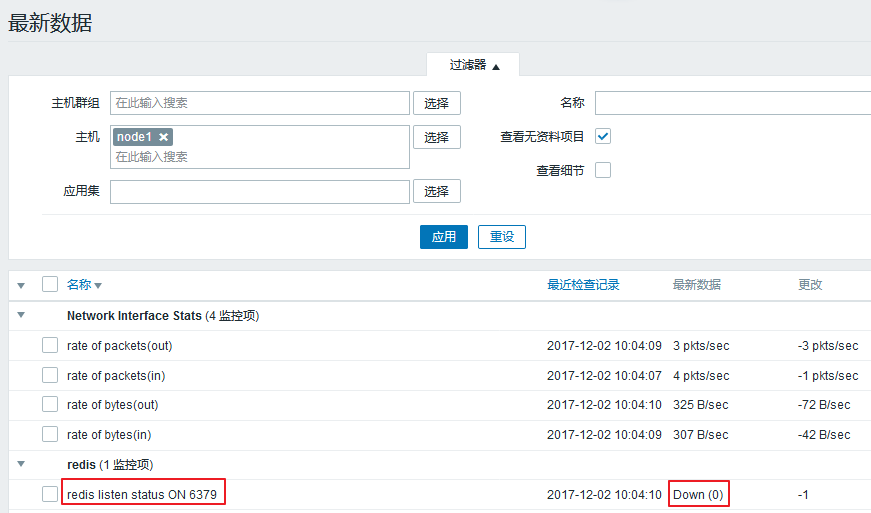
Task: Collapse the redis application group
Action: coord(21,465)
